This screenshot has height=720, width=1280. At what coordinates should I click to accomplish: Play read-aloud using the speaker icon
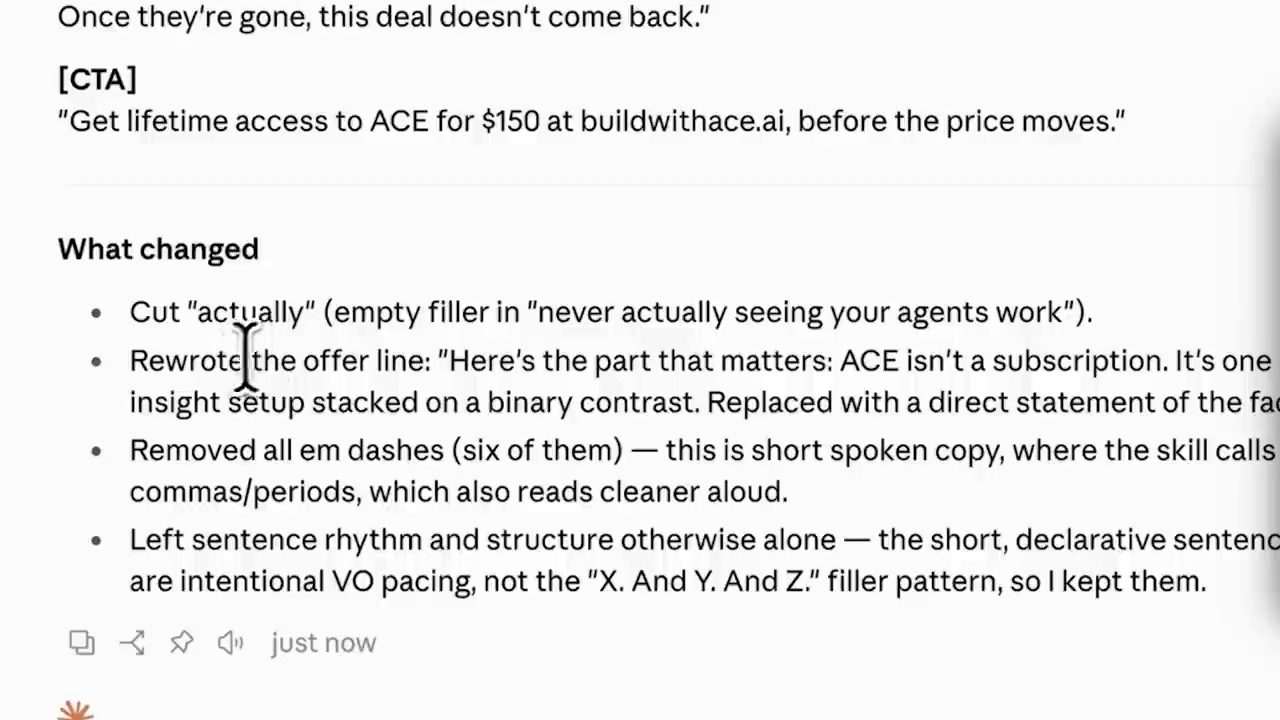[231, 642]
